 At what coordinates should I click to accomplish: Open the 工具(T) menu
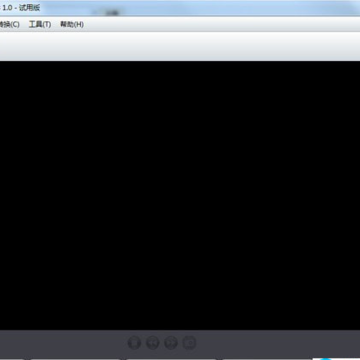[x=40, y=24]
